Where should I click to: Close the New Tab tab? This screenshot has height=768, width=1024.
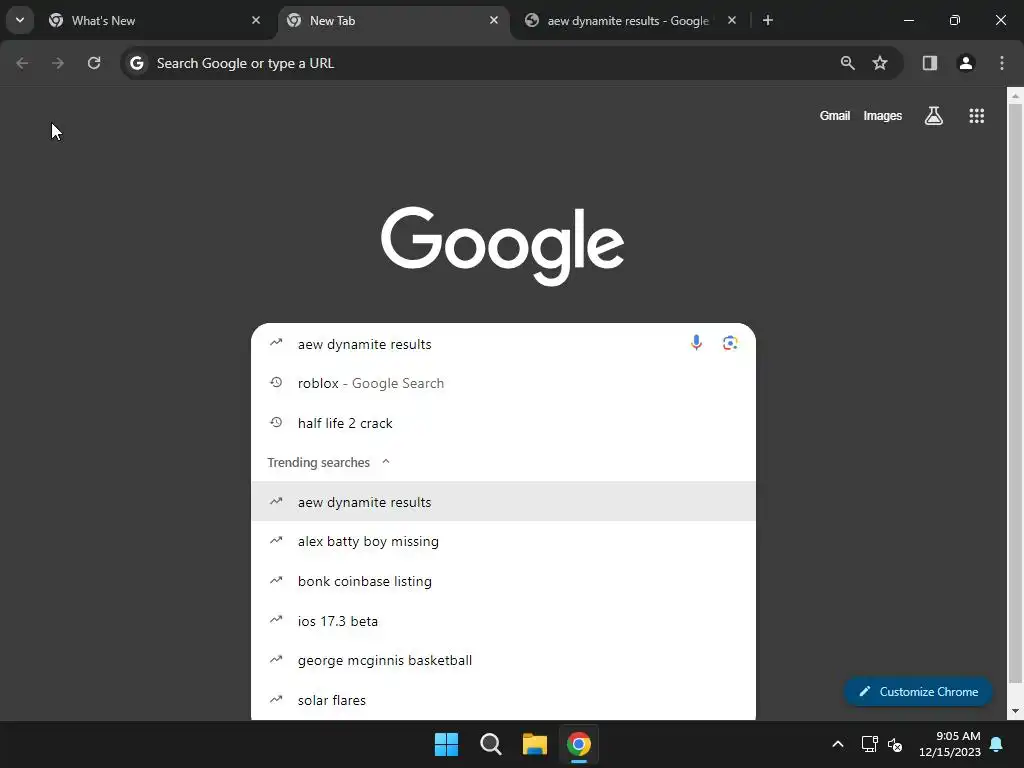(494, 20)
